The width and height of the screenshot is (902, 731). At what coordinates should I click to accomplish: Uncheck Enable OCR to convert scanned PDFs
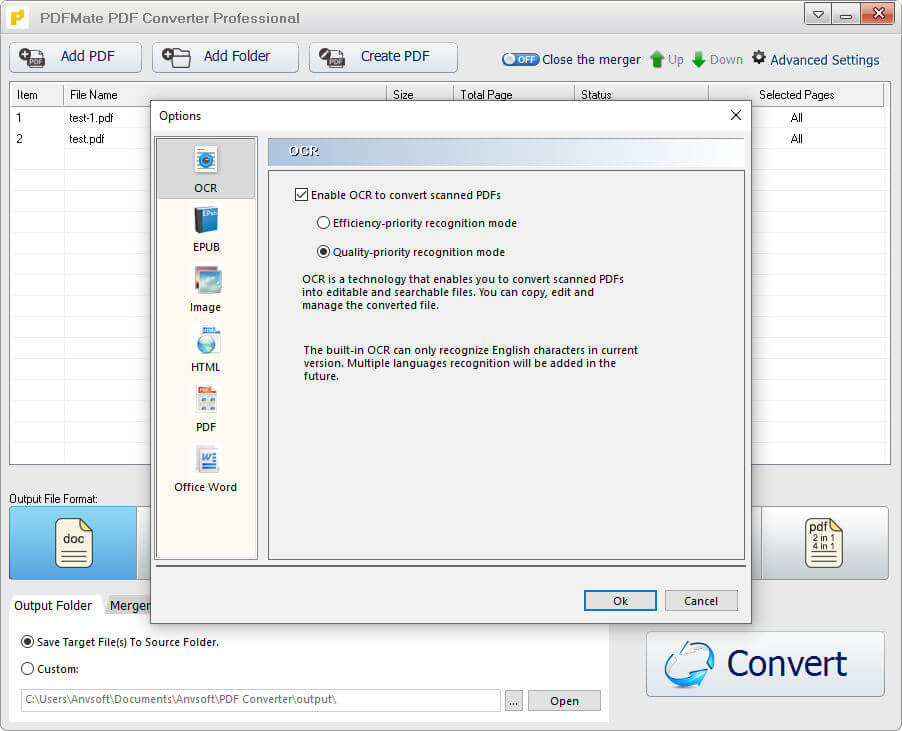[x=301, y=195]
